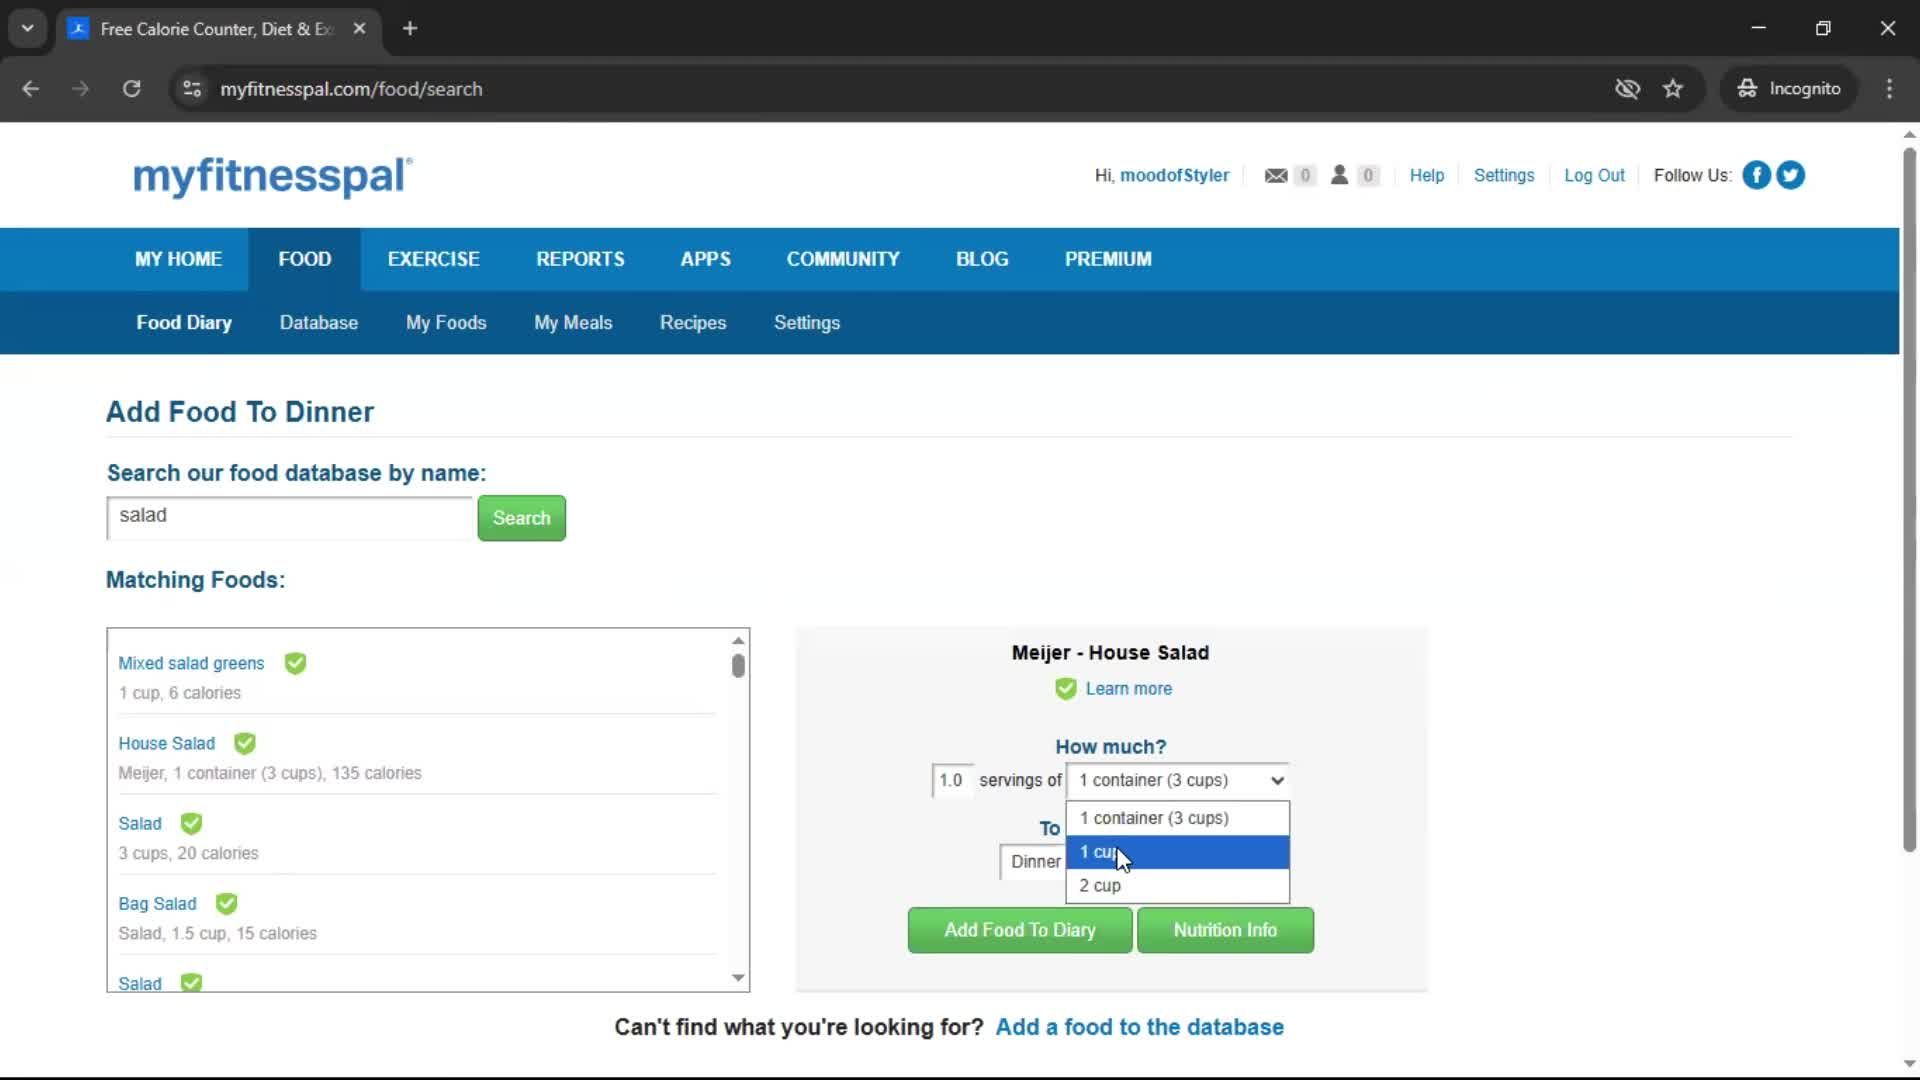Image resolution: width=1920 pixels, height=1080 pixels.
Task: Click the third-party cookies blocked eye icon
Action: pyautogui.click(x=1627, y=89)
